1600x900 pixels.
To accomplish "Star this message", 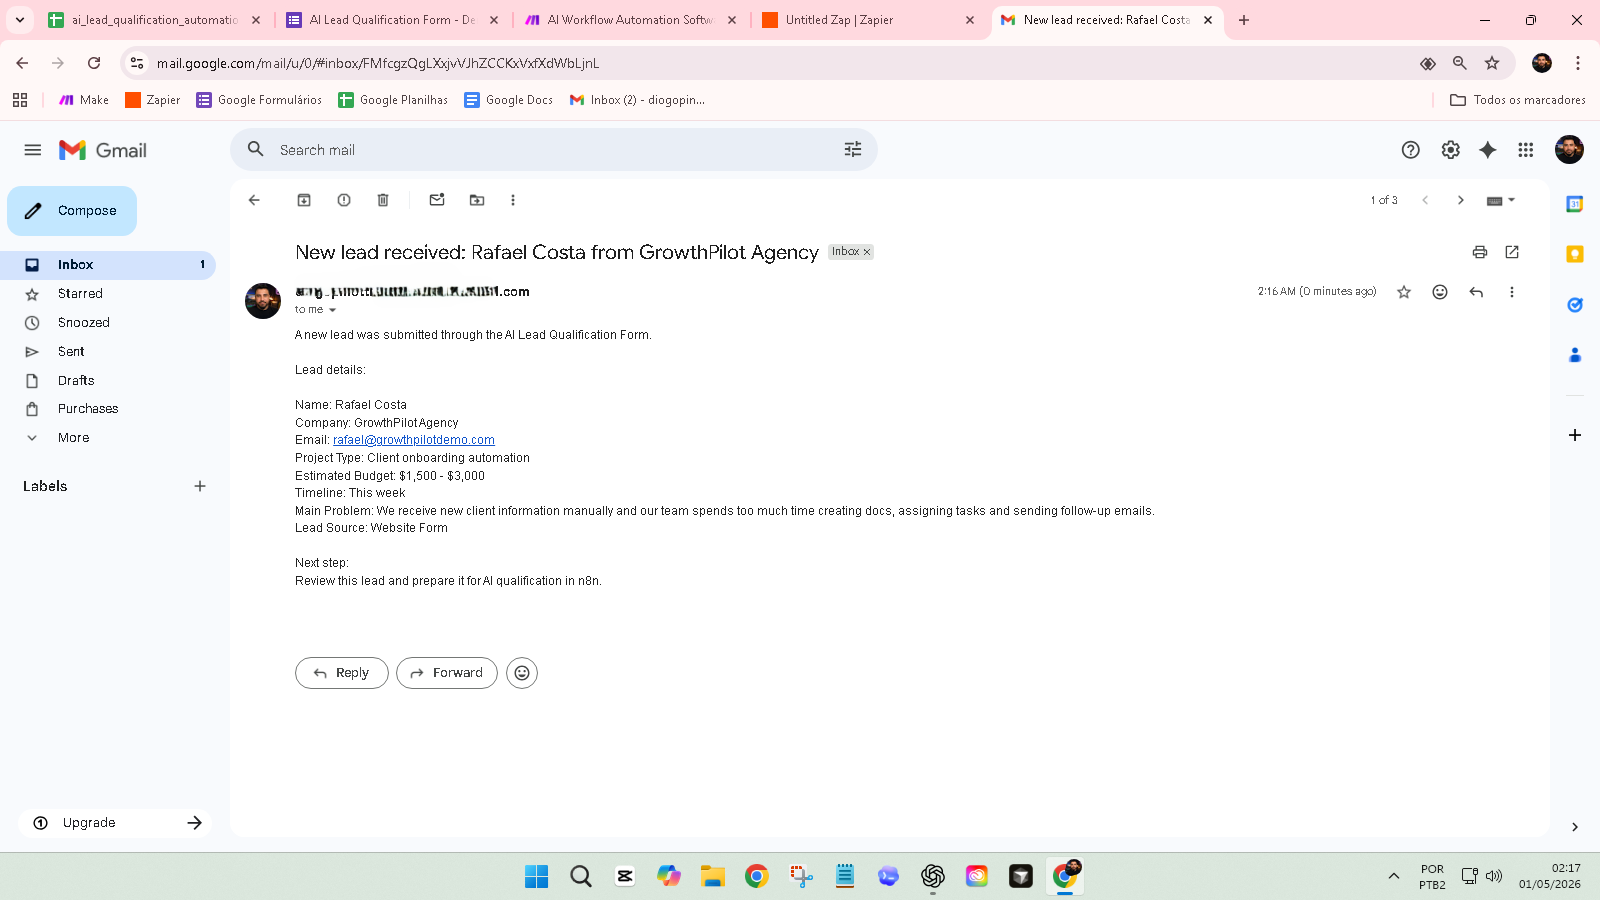I will click(x=1404, y=292).
